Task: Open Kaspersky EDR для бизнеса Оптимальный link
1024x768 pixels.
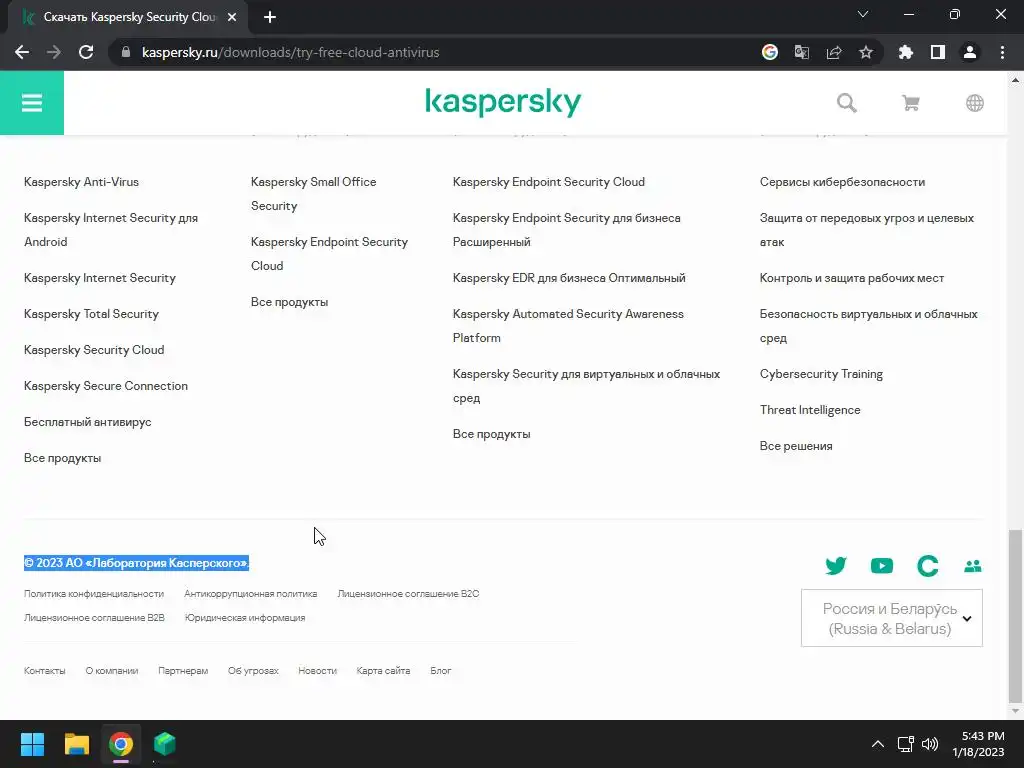Action: point(569,278)
